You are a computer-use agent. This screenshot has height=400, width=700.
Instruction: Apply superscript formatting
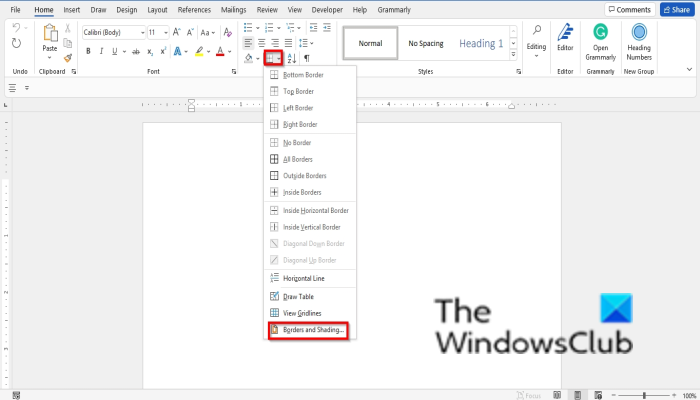pos(163,52)
